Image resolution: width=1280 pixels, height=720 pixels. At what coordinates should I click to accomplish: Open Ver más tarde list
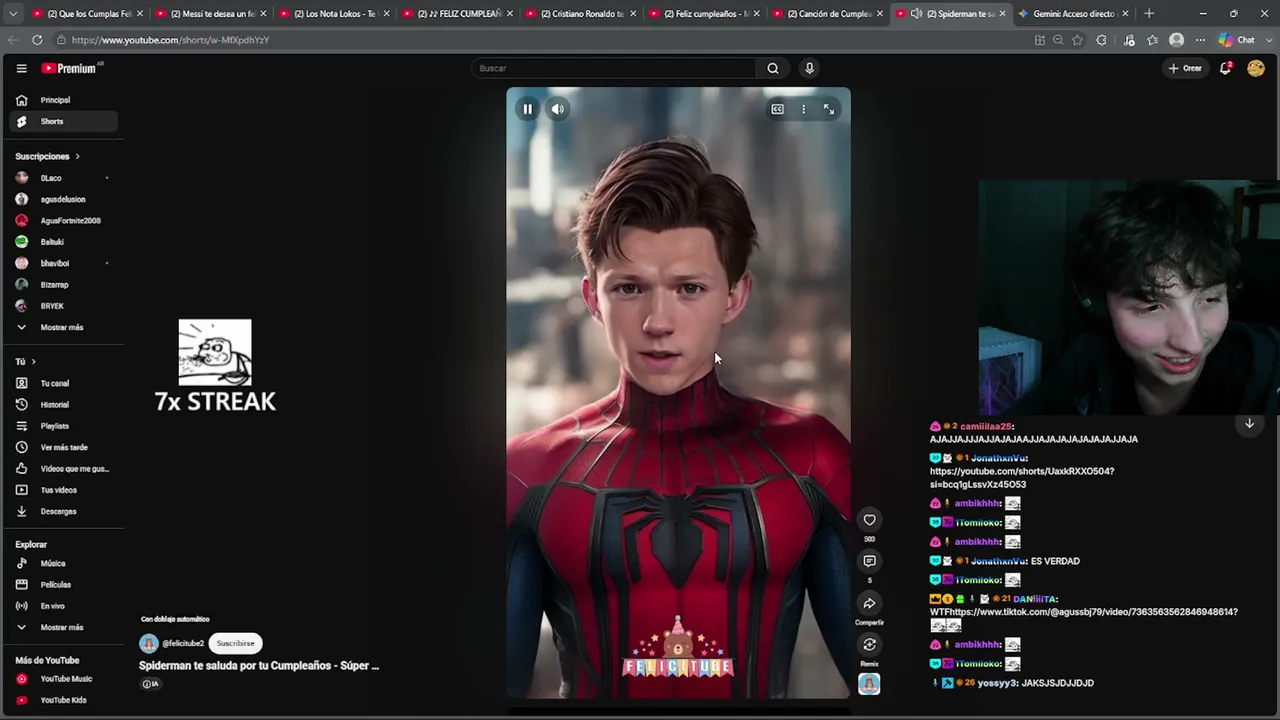[64, 447]
